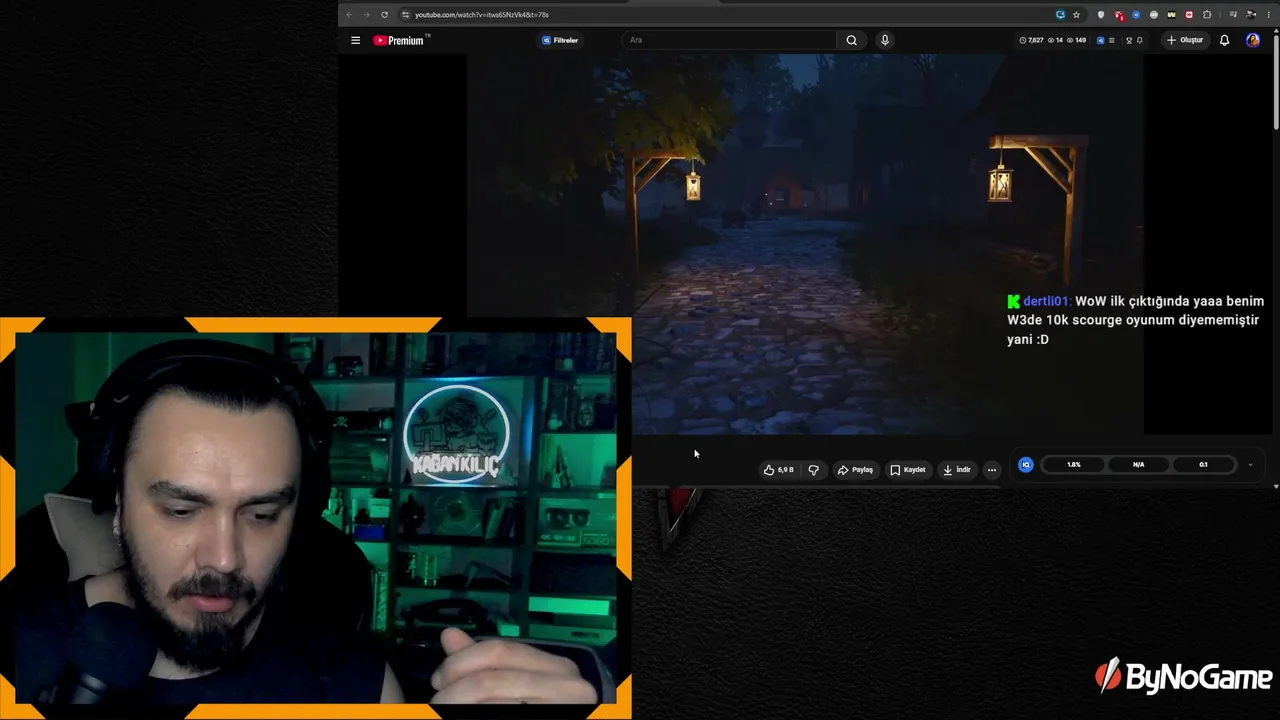Like the video with 6,9 B likes

click(x=779, y=470)
